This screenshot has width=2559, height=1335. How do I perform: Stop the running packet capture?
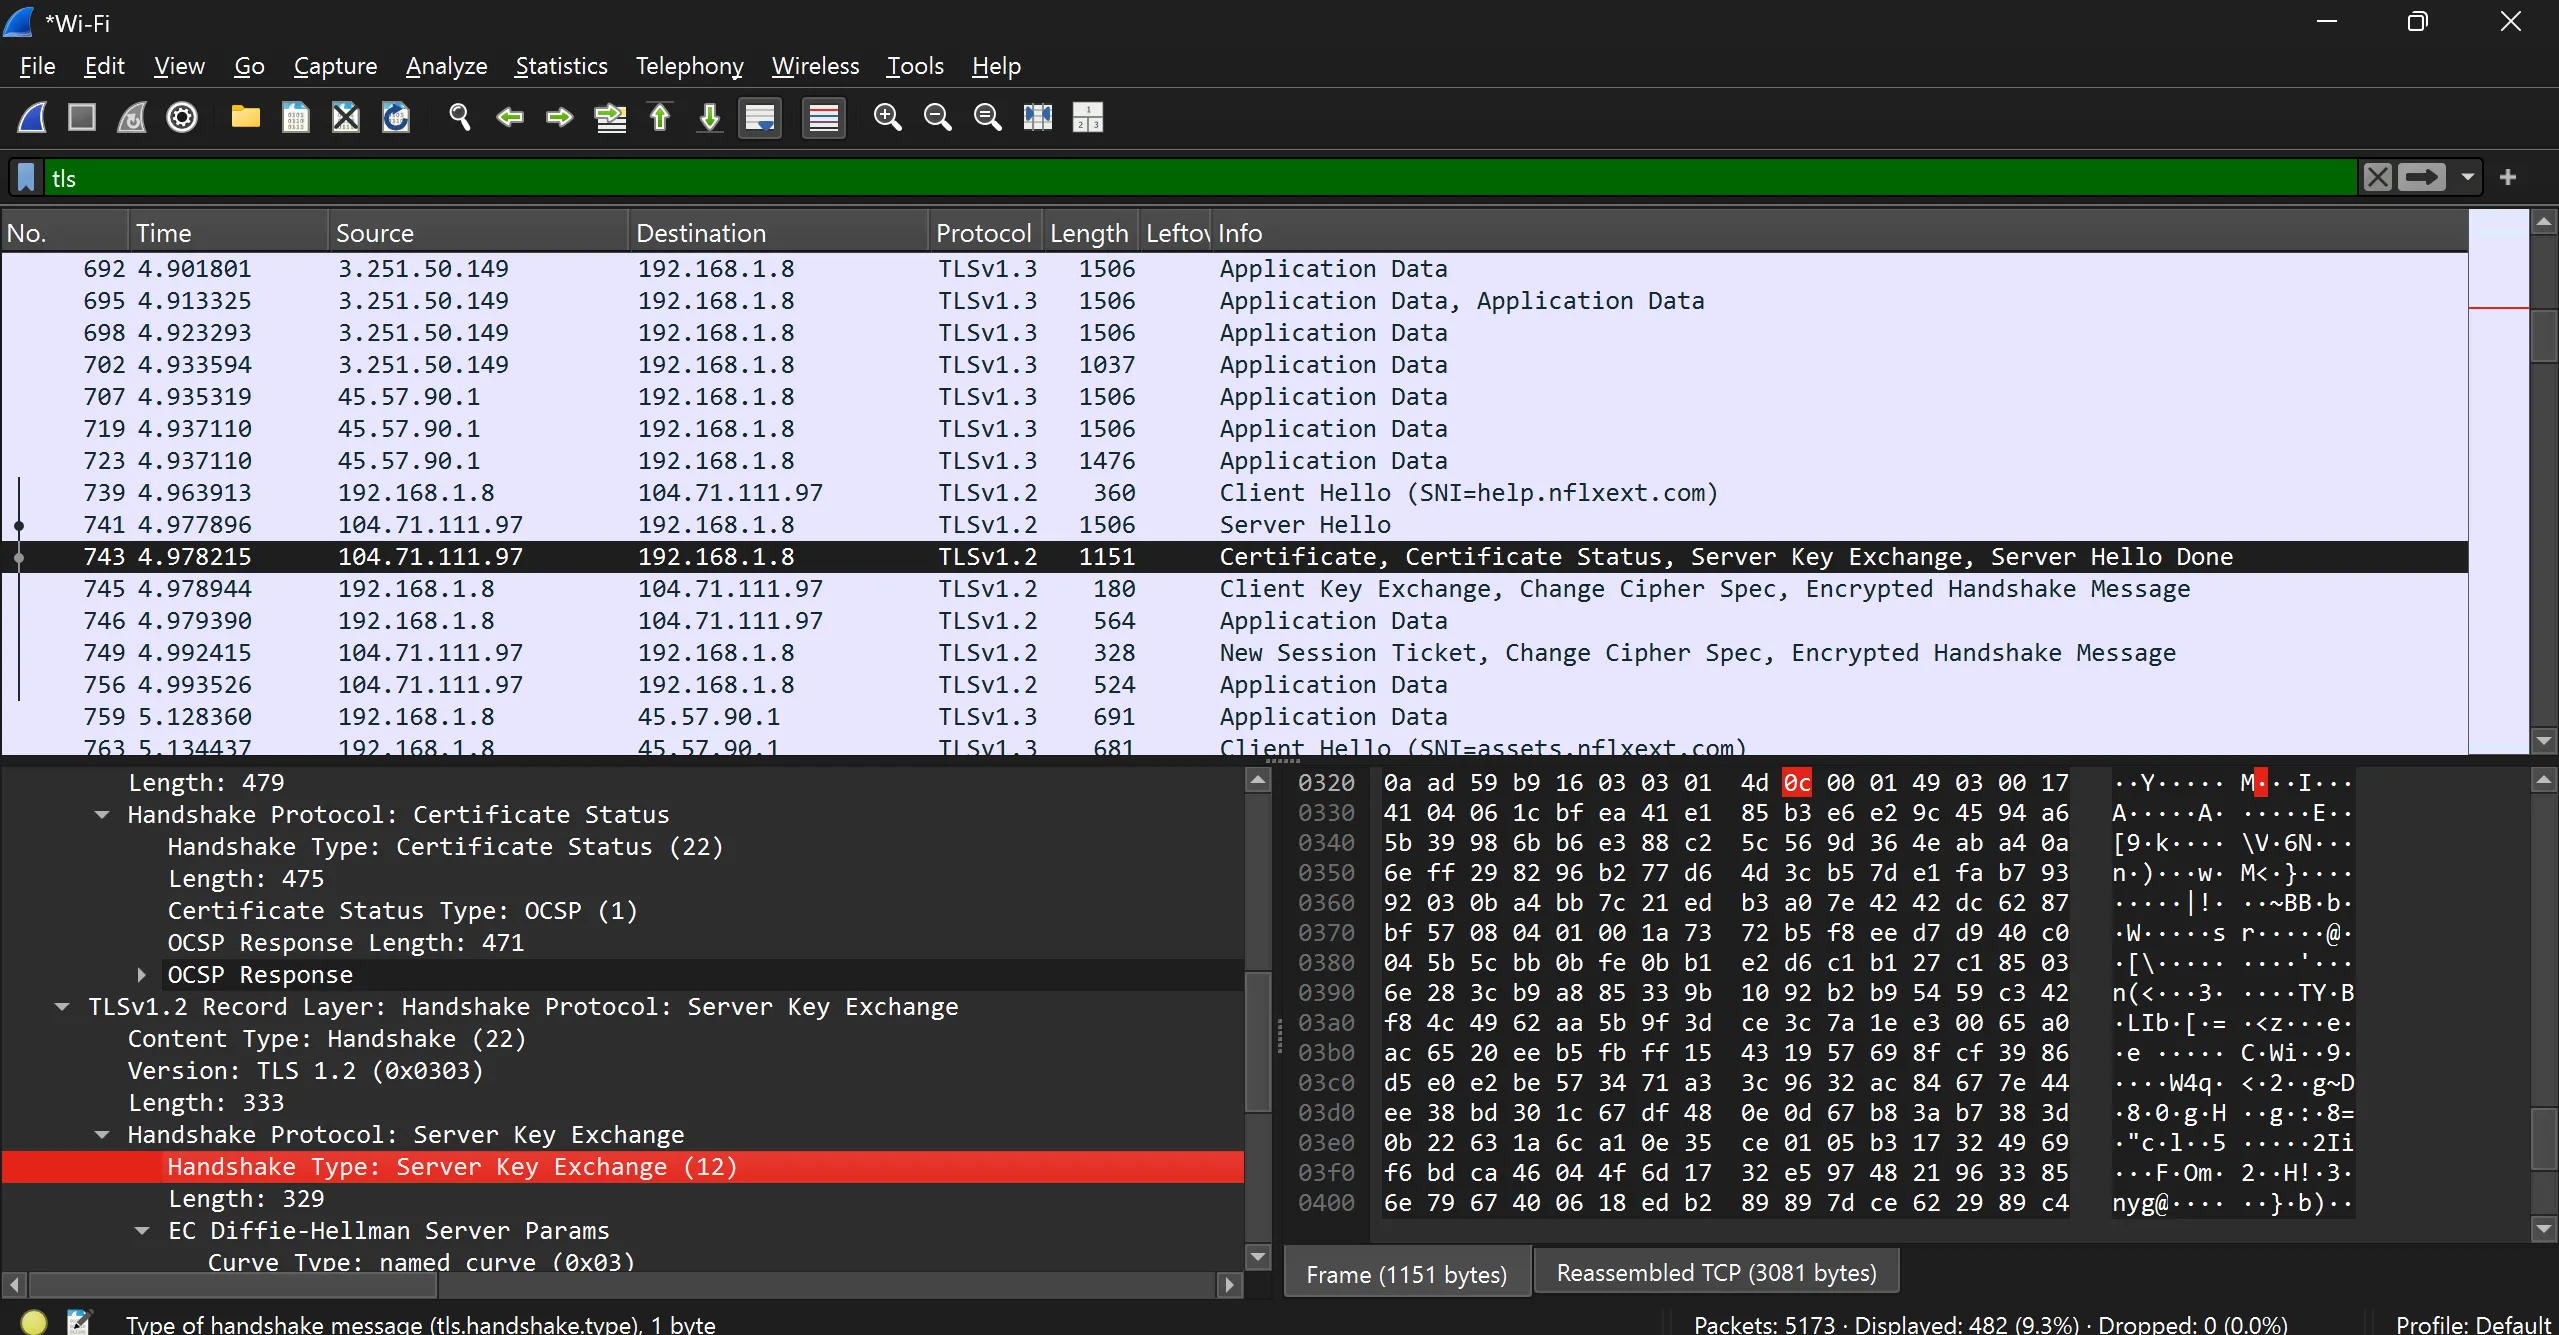click(x=82, y=118)
